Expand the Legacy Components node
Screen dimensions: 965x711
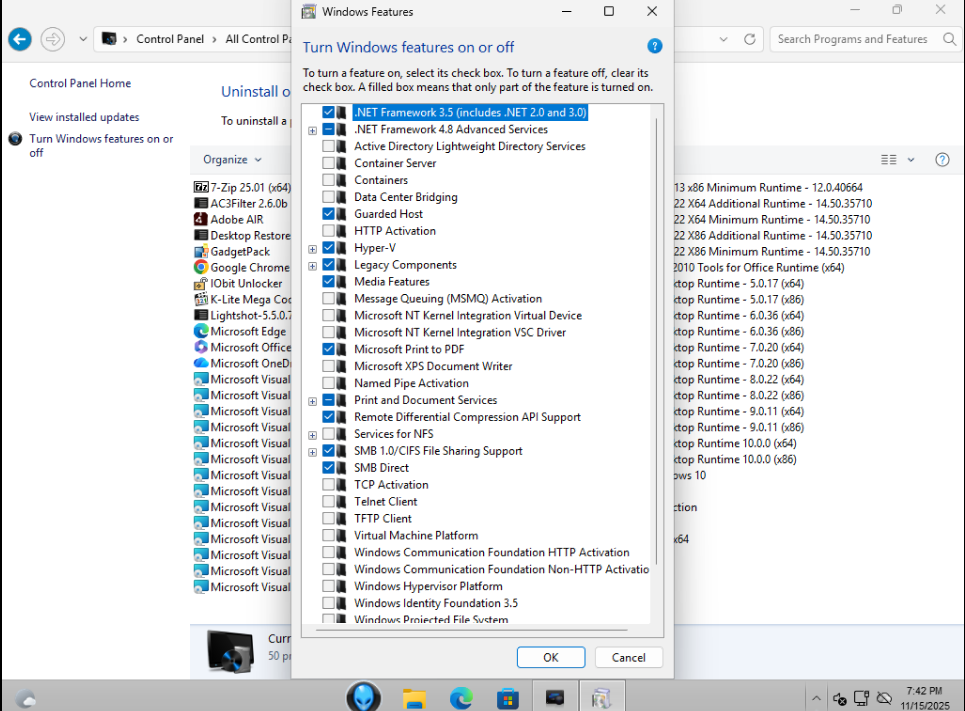(313, 265)
